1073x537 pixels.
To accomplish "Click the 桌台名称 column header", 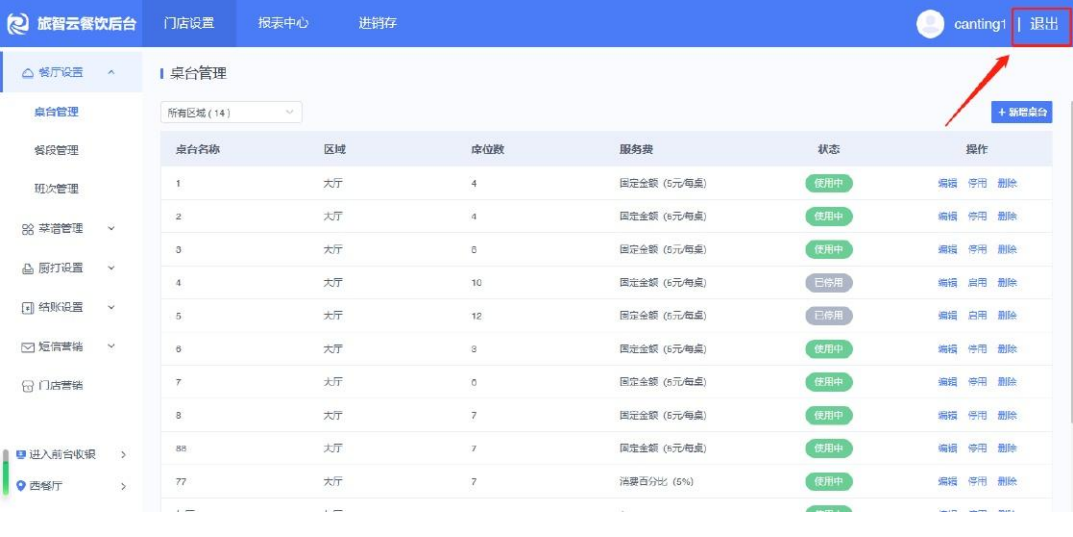I will click(x=198, y=149).
